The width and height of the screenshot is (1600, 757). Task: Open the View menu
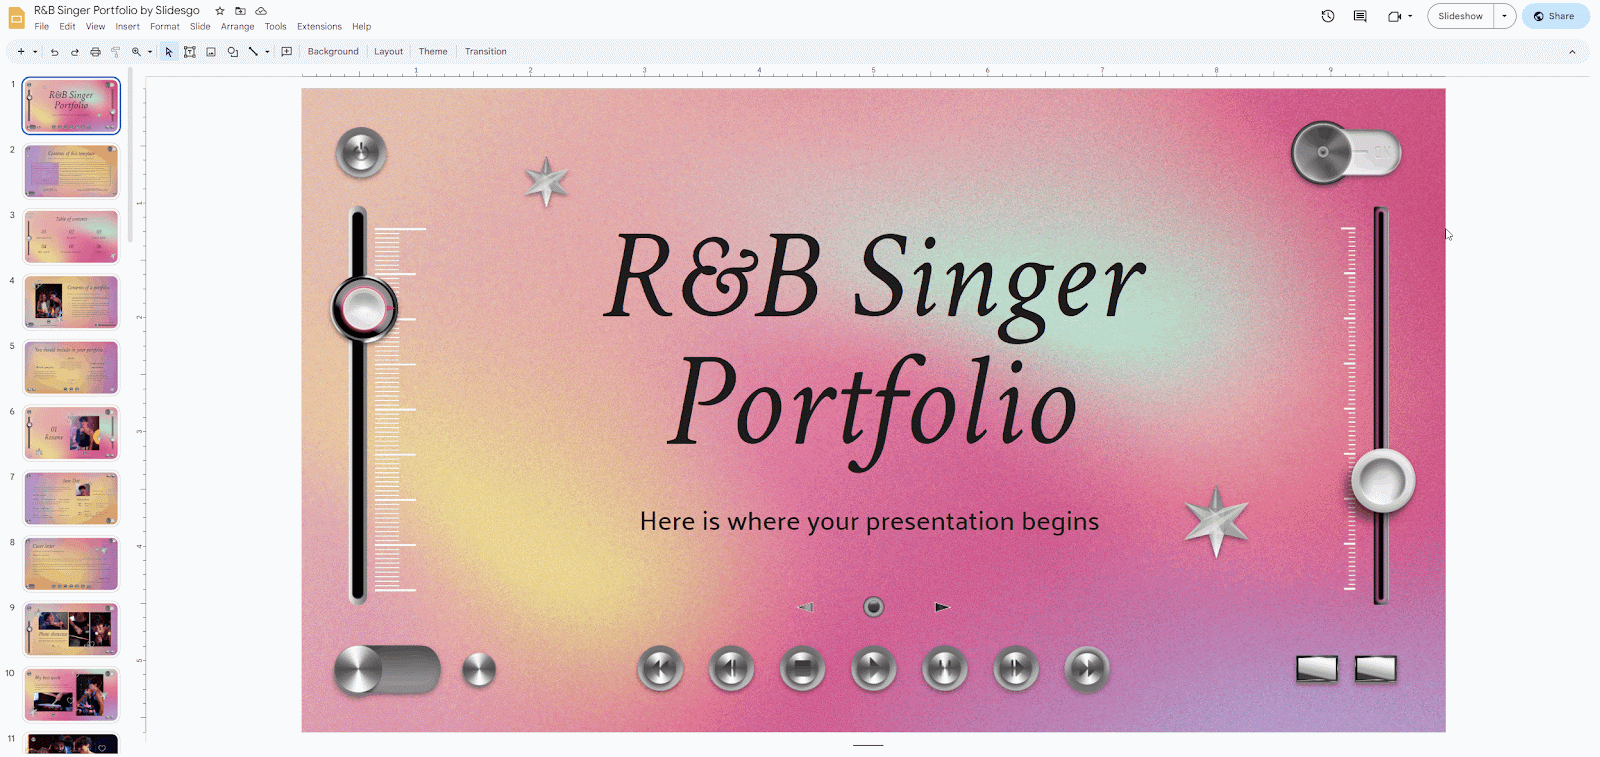point(95,27)
